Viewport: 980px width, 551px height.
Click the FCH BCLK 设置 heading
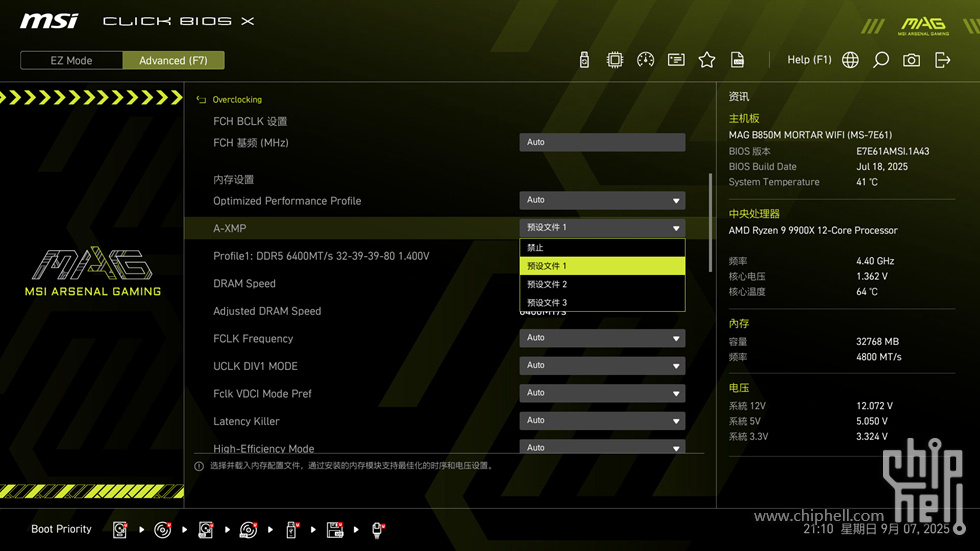250,121
